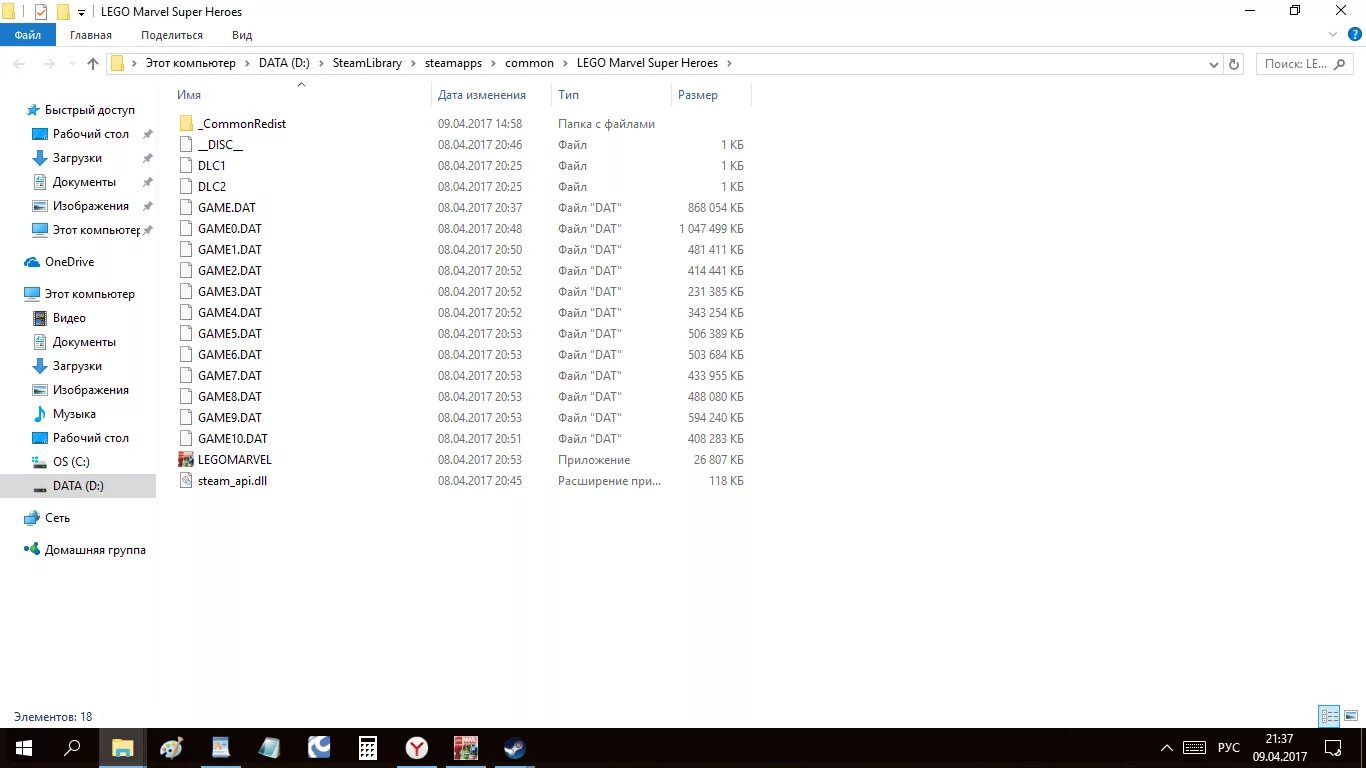Open the View (Вид) ribbon tab

coord(242,35)
